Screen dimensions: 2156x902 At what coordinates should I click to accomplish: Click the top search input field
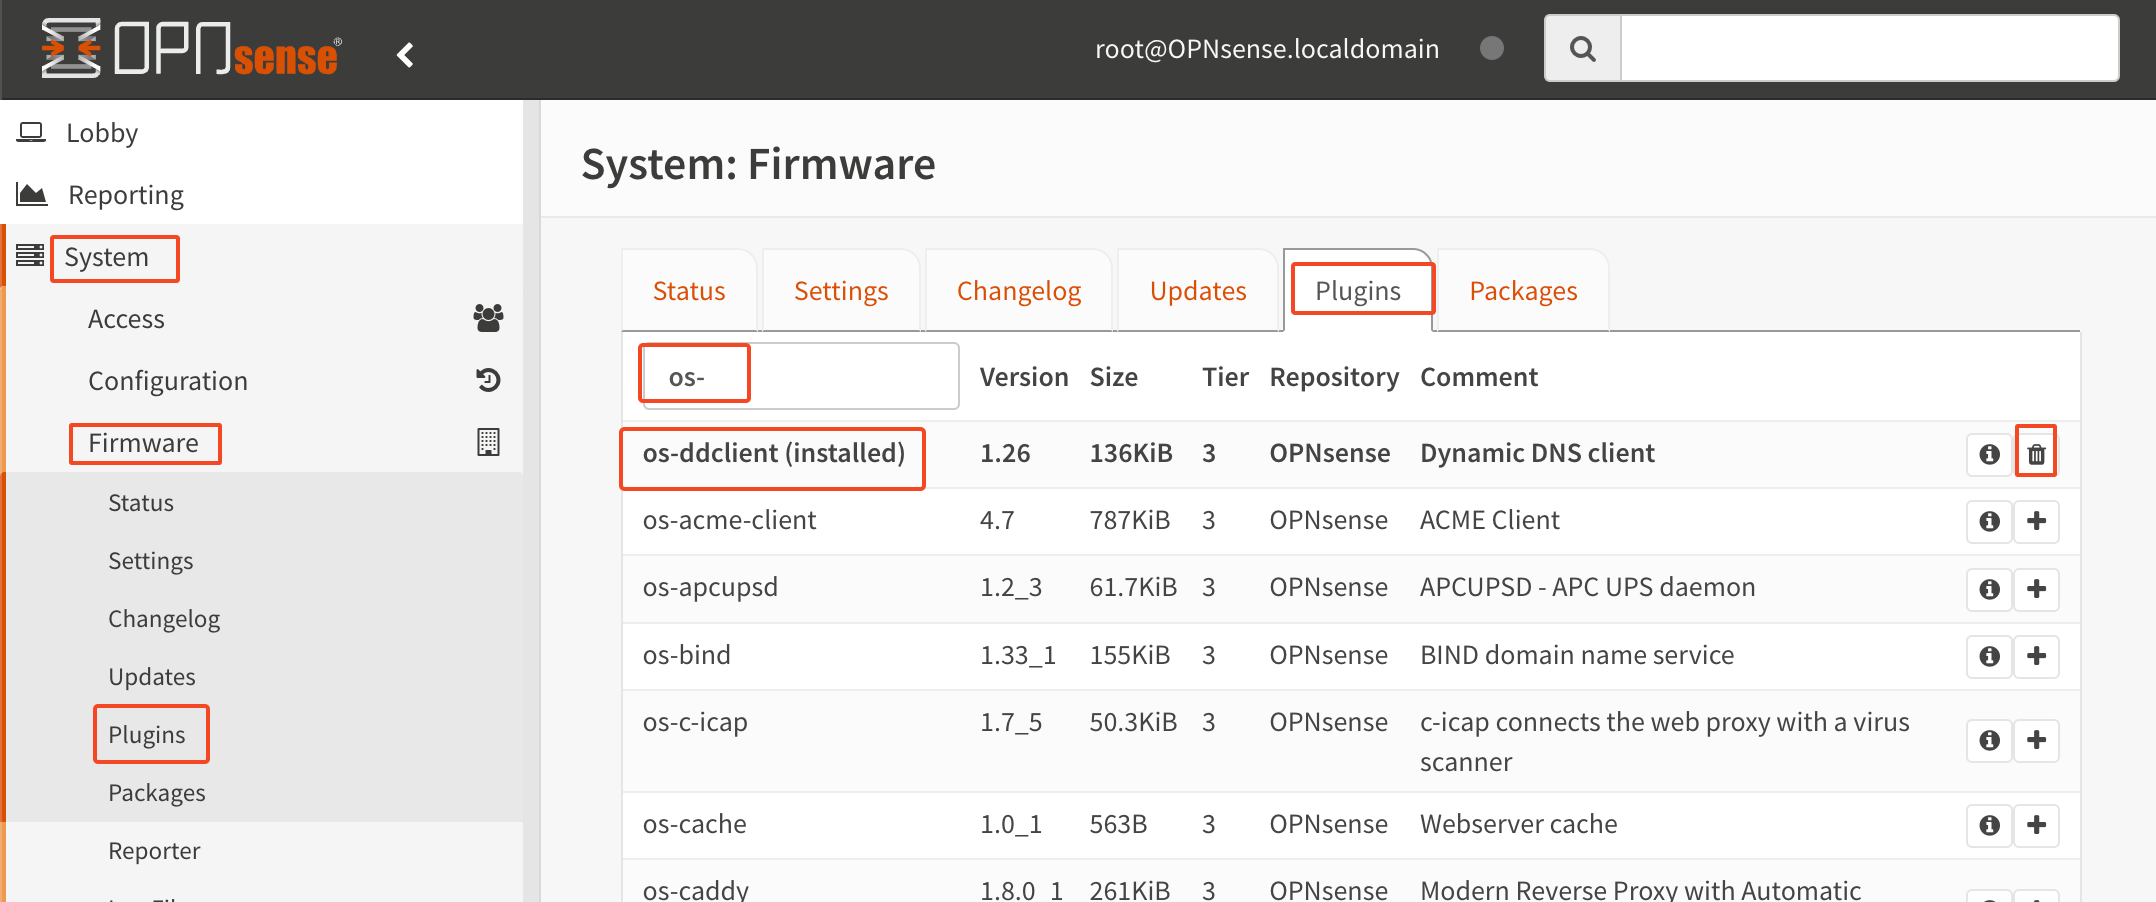tap(1869, 48)
